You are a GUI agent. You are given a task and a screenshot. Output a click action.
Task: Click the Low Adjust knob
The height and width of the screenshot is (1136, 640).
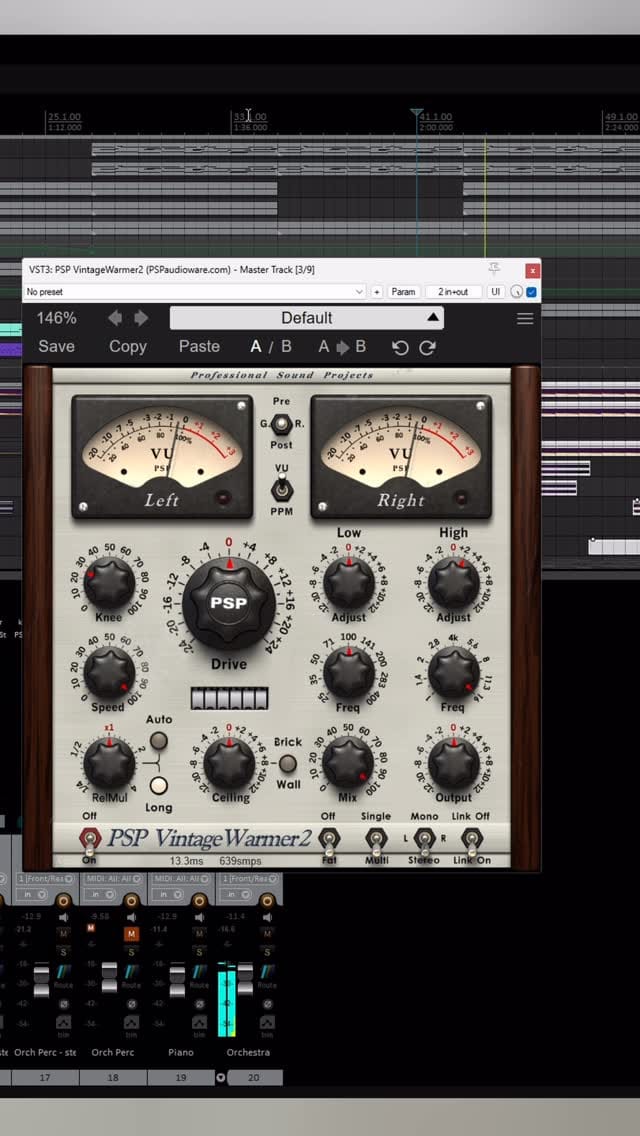pos(349,584)
